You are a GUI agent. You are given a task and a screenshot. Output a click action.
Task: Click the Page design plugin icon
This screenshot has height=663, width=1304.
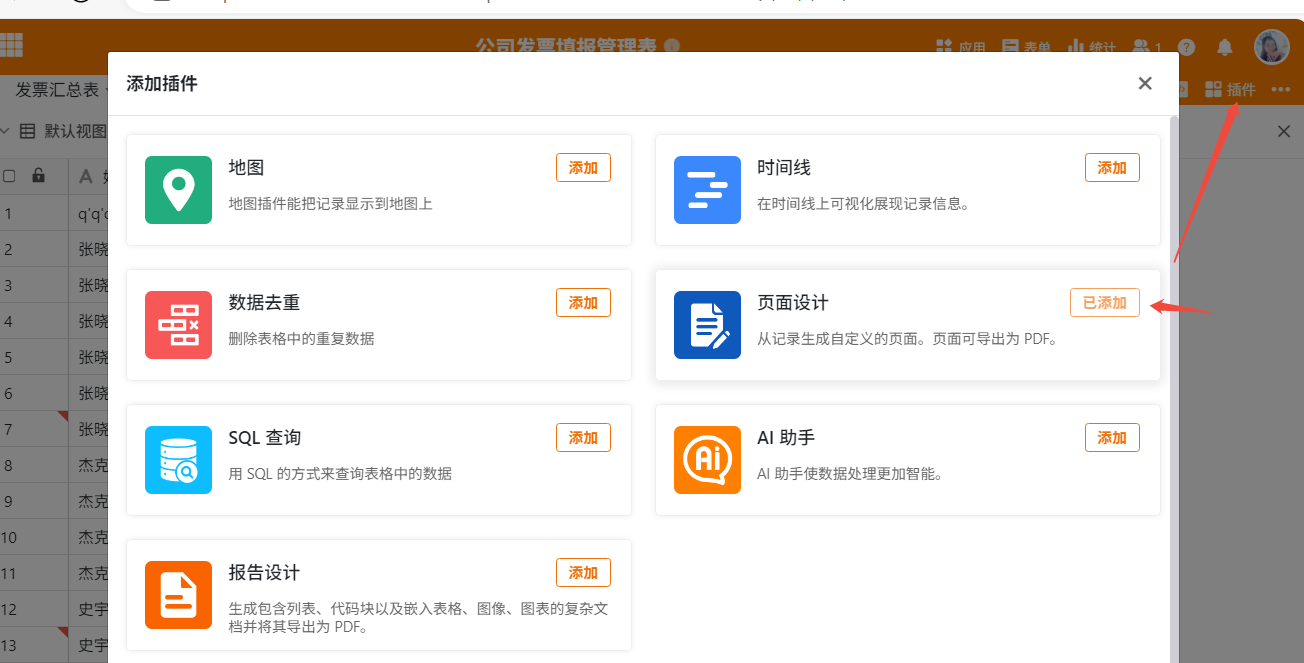pyautogui.click(x=707, y=325)
